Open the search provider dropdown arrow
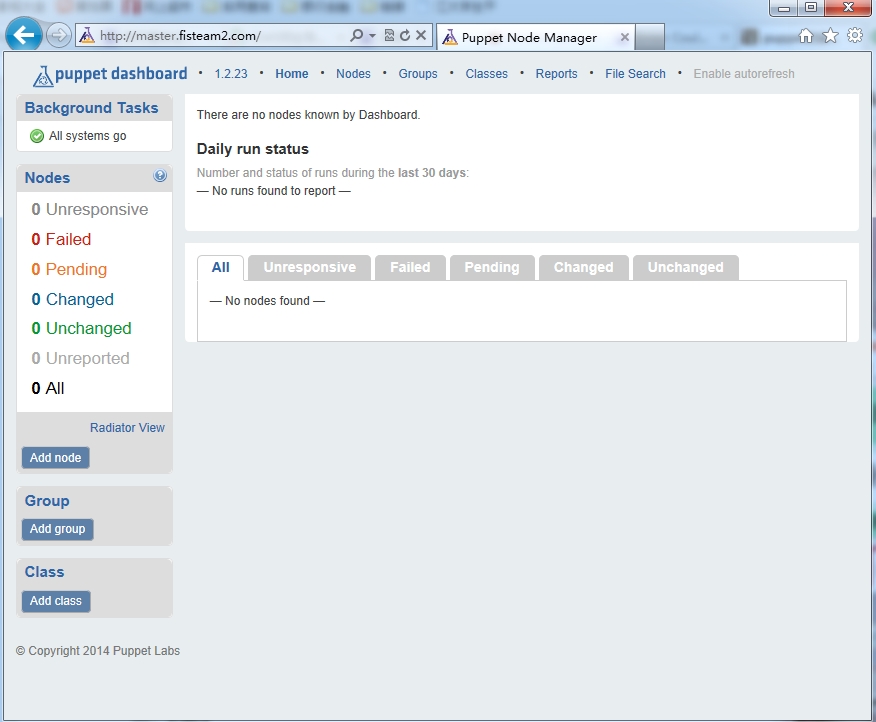The width and height of the screenshot is (876, 722). pyautogui.click(x=371, y=34)
